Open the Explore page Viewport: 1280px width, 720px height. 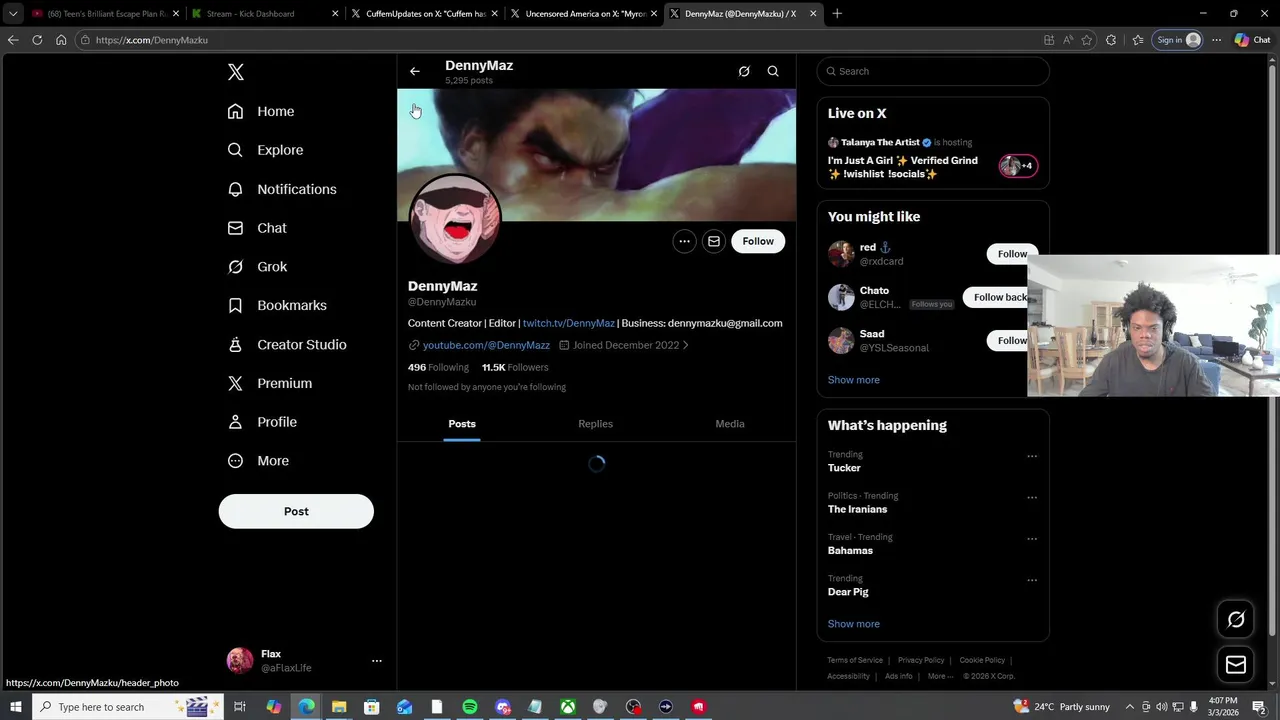[x=265, y=150]
